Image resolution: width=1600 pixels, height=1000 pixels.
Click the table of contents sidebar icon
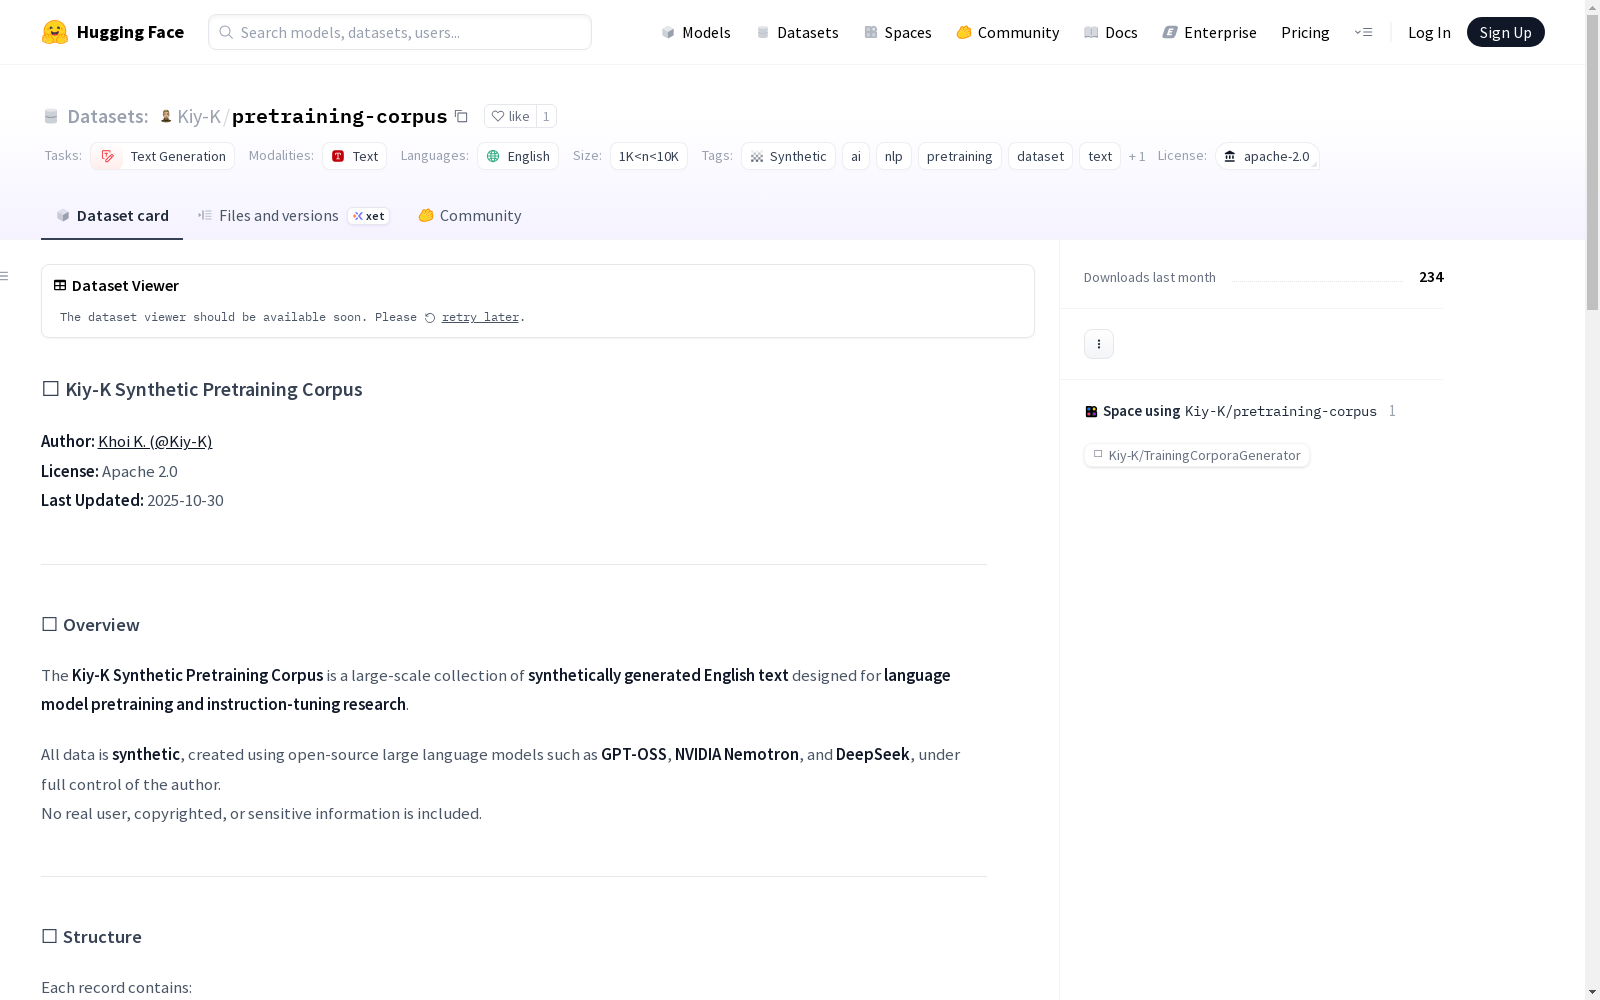[5, 276]
